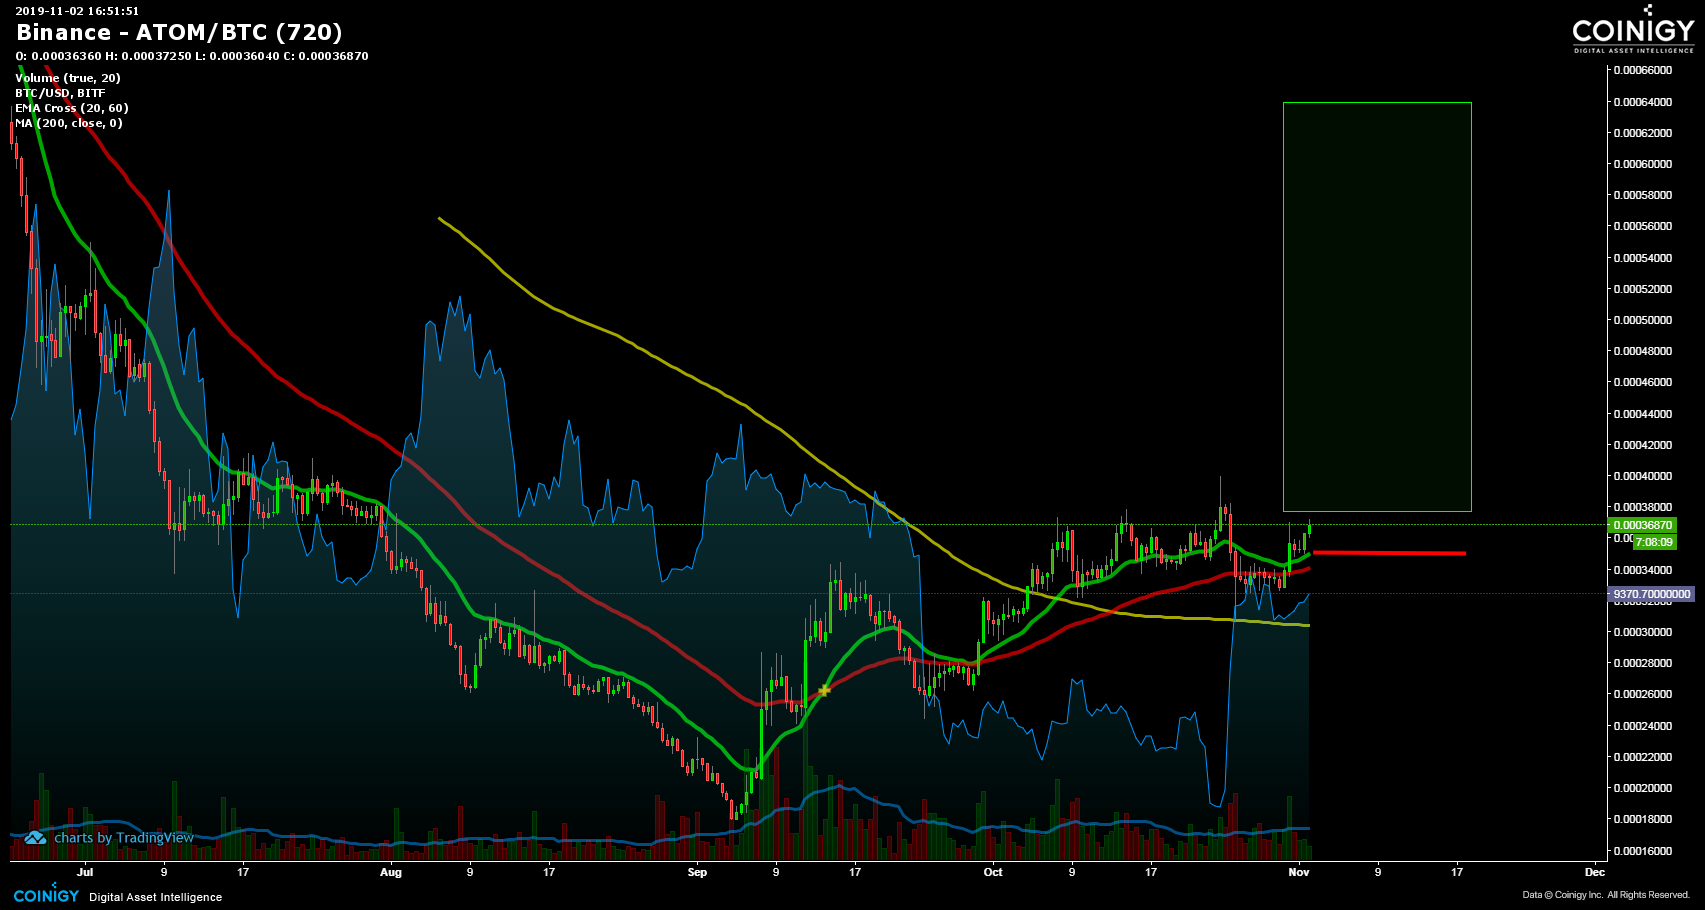Image resolution: width=1705 pixels, height=910 pixels.
Task: Click the yellow EMA cross marker
Action: 824,690
